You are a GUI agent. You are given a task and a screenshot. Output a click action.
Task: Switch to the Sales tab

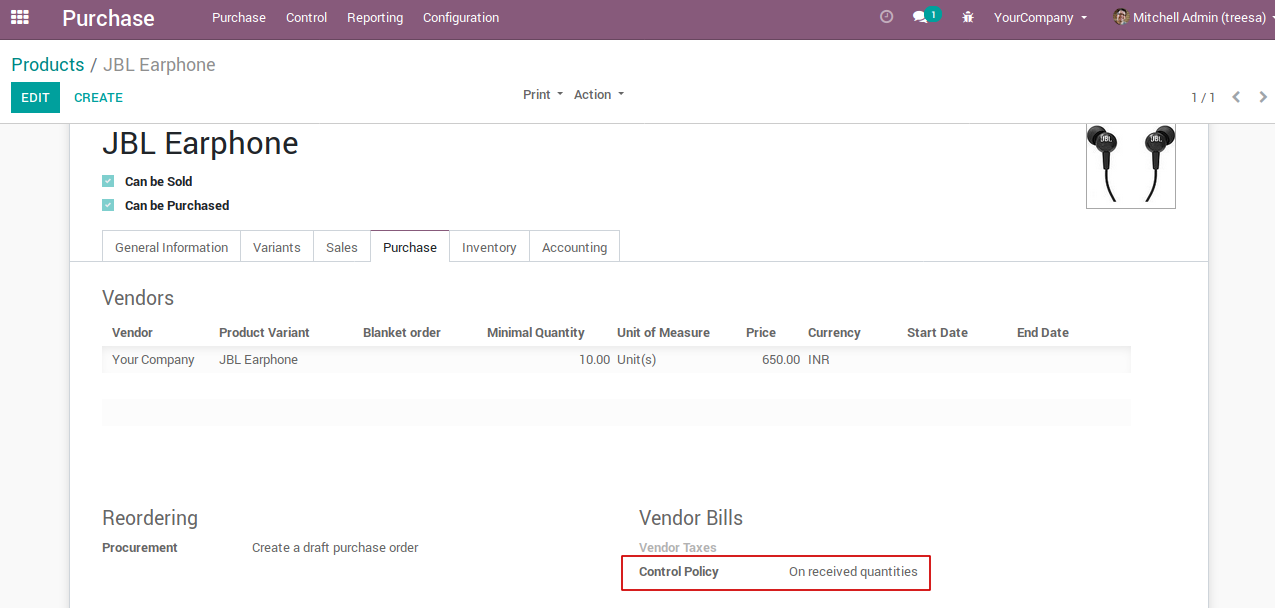[x=342, y=247]
